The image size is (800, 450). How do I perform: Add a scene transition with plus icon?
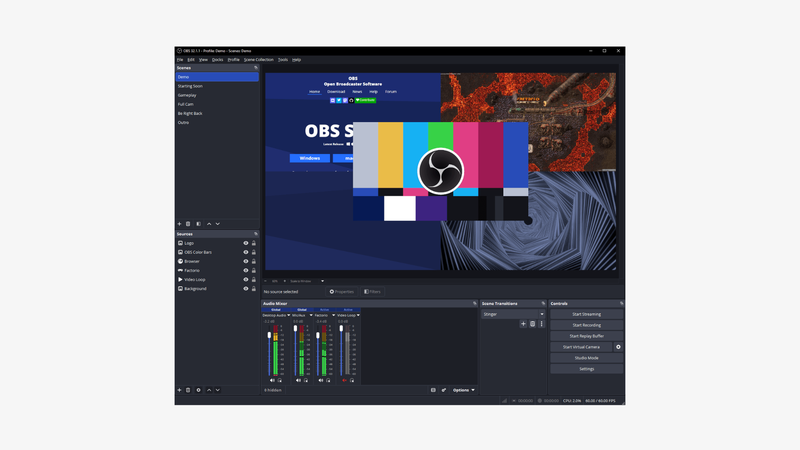(x=523, y=324)
